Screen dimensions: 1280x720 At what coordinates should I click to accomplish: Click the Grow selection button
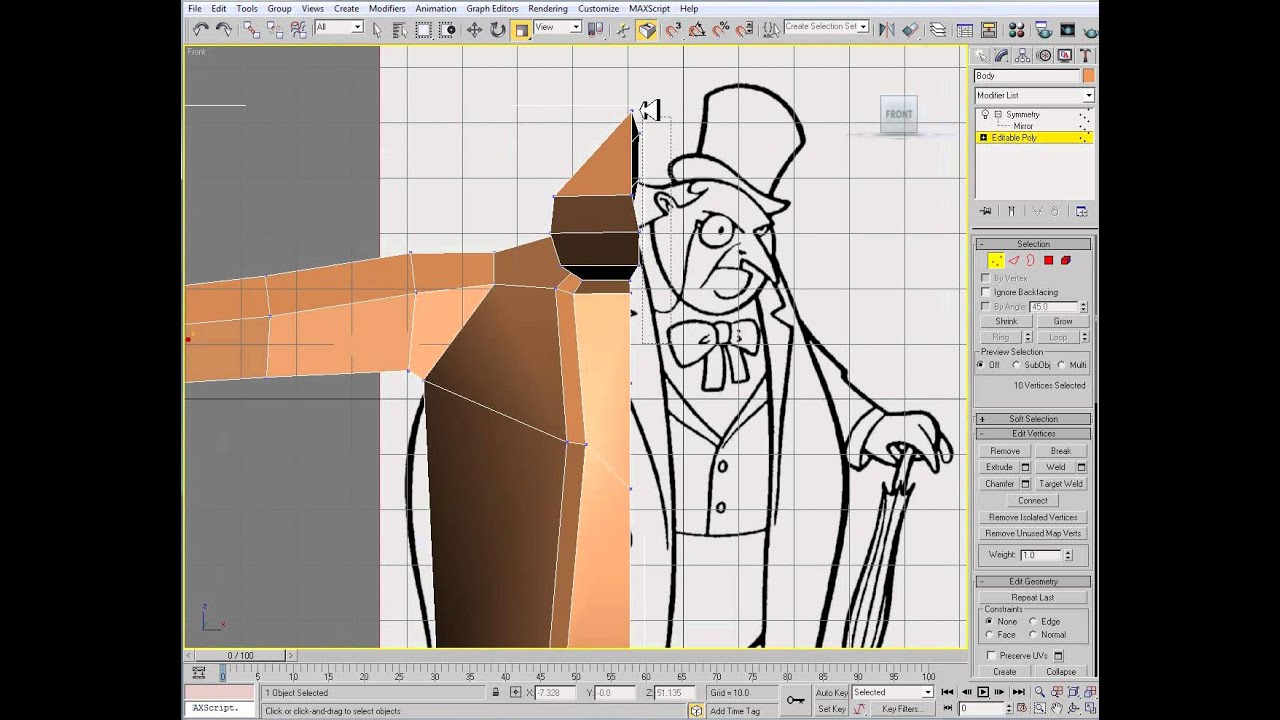coord(1062,322)
